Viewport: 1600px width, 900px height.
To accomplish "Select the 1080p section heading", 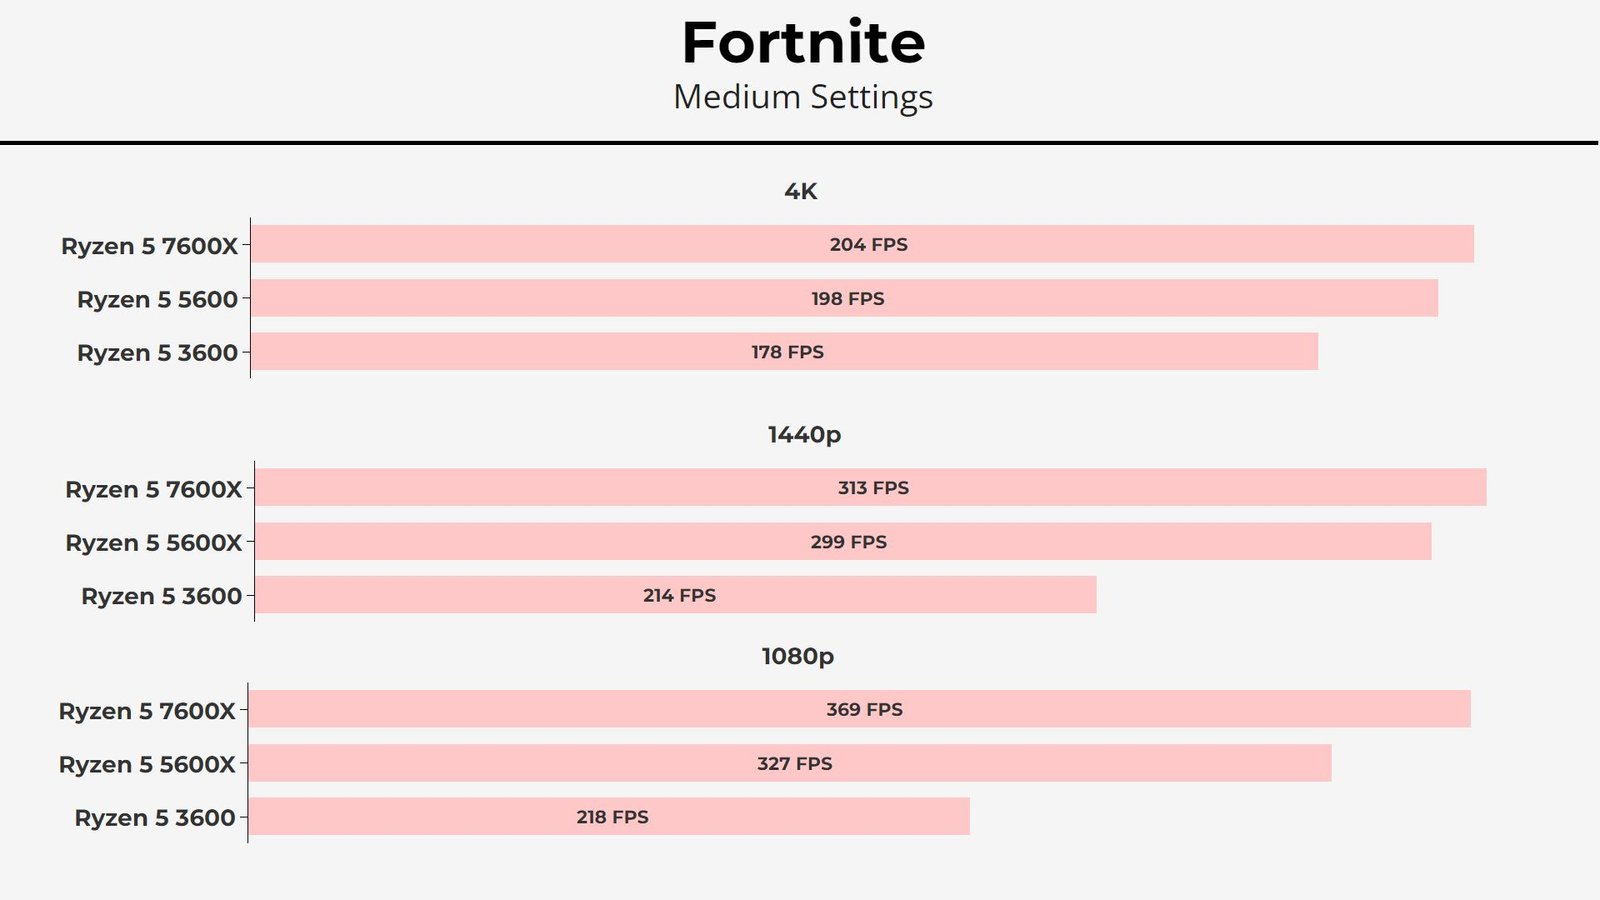I will 797,656.
